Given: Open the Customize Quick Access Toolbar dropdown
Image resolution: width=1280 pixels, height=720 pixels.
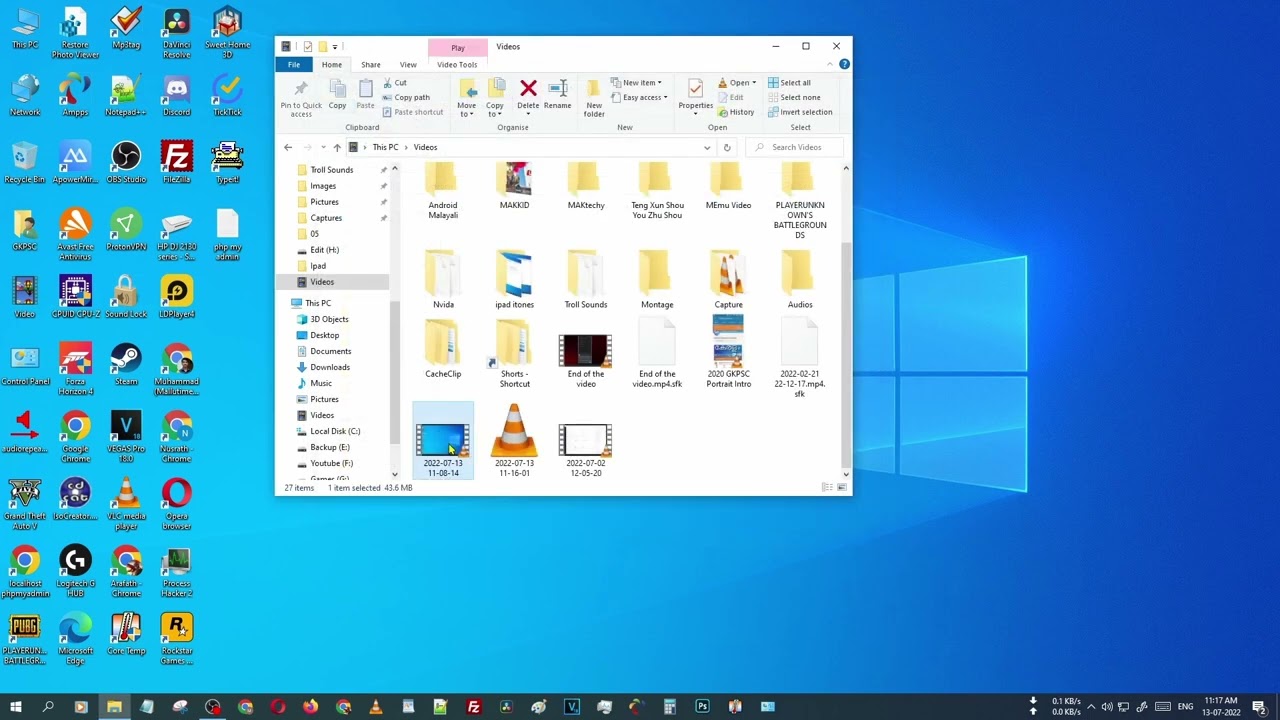Looking at the screenshot, I should (335, 46).
